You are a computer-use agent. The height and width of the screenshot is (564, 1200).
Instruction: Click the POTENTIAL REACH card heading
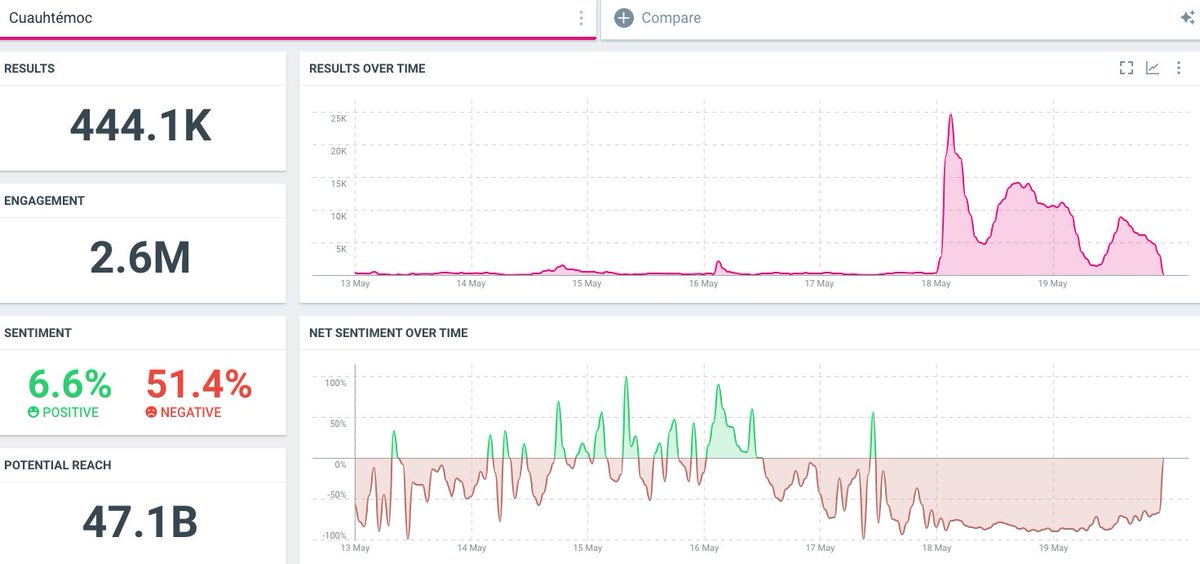tap(58, 465)
